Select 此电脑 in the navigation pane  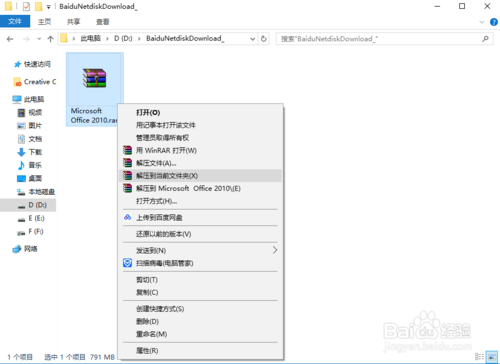(x=28, y=99)
